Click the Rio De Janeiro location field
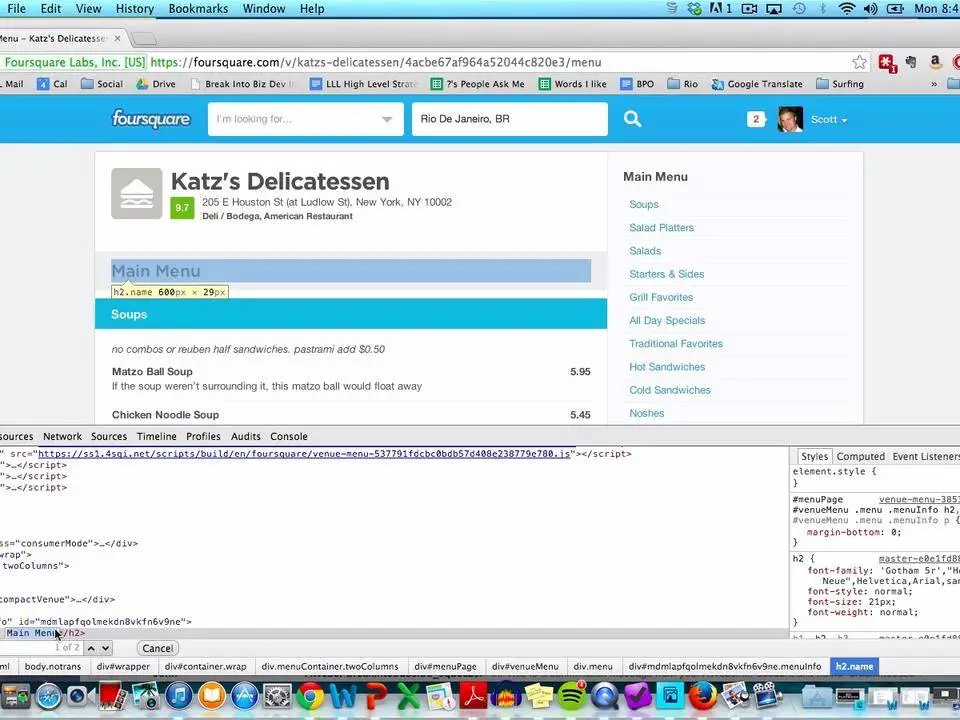The height and width of the screenshot is (720, 960). 509,119
